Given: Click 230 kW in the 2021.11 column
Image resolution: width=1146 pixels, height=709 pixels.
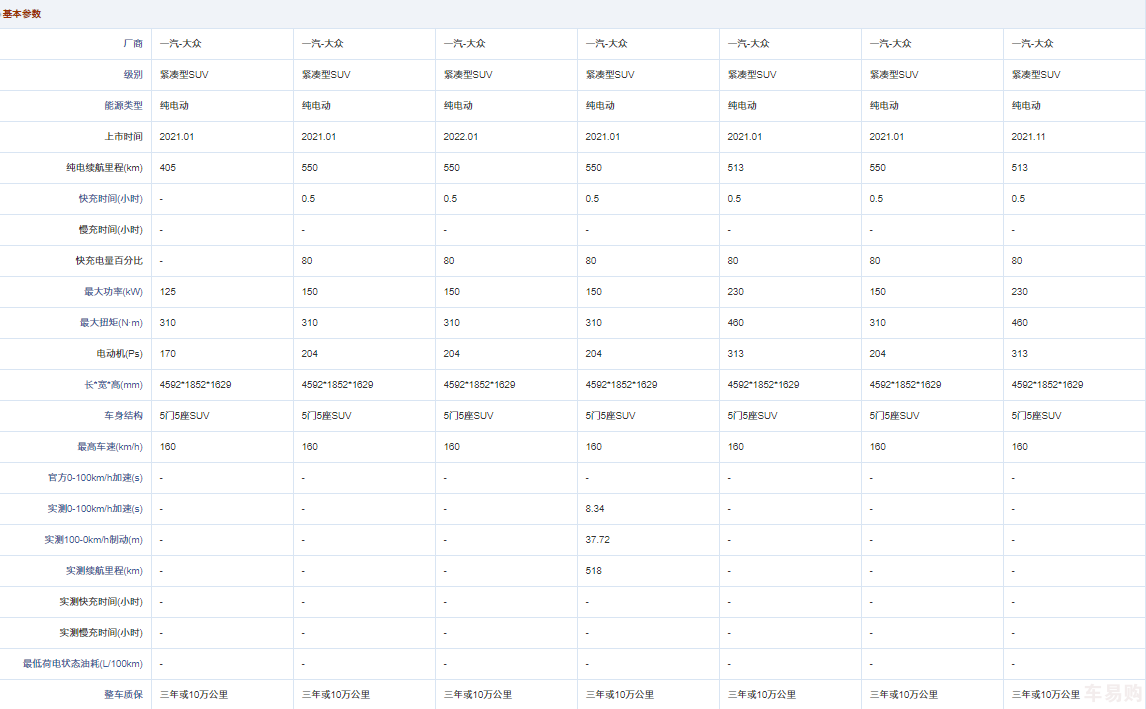Looking at the screenshot, I should click(x=1020, y=292).
